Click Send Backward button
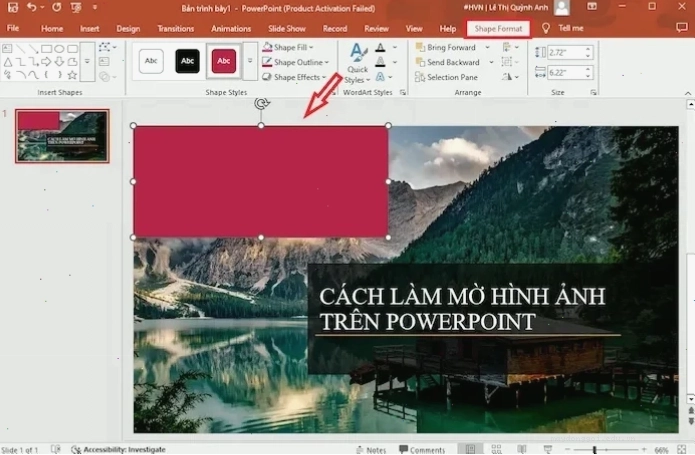Viewport: 695px width, 455px height. tap(447, 62)
